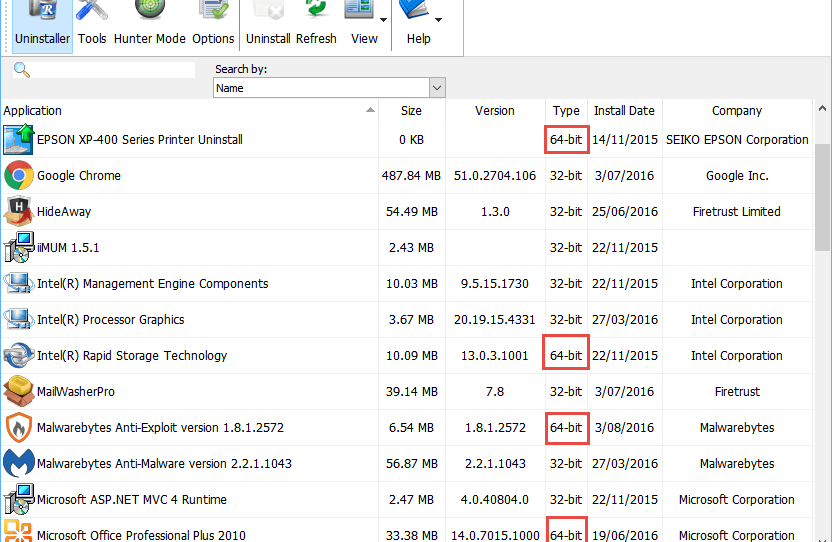Click SEIKO EPSON Corporation company cell
Screen dimensions: 832x542
[737, 140]
